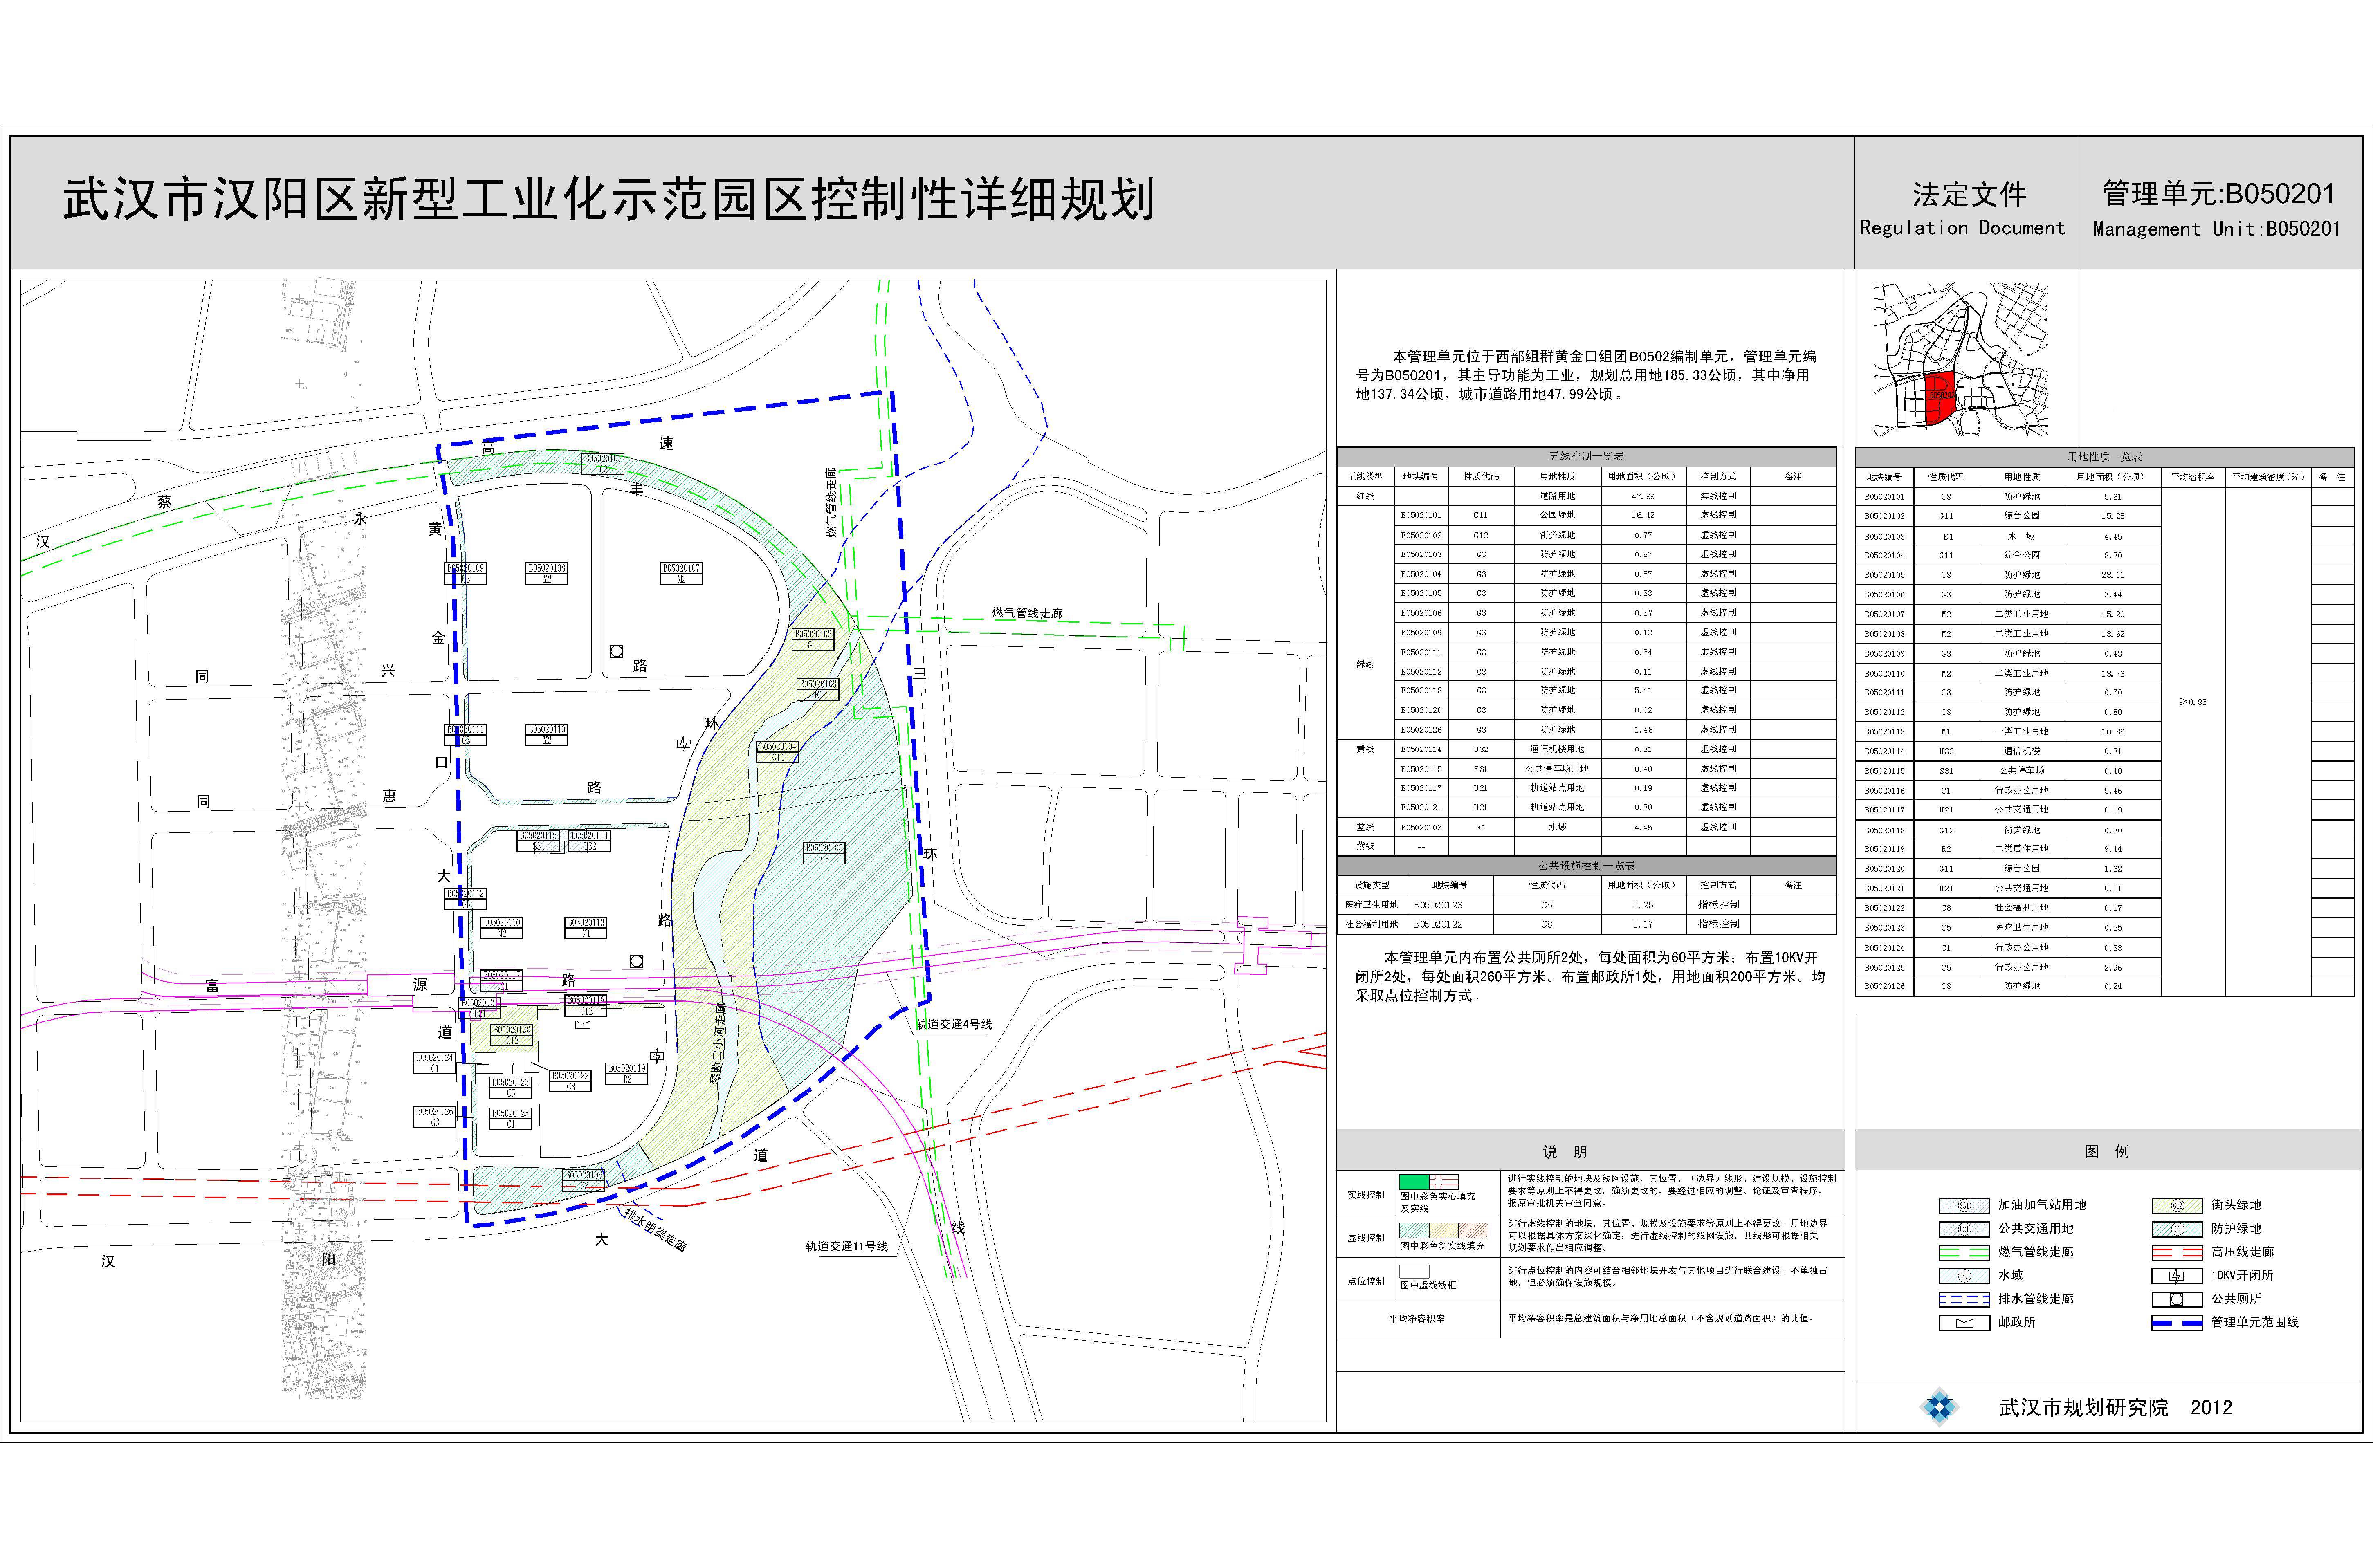Select the 水域 E1 legend symbol
2373x1568 pixels.
point(1964,1276)
